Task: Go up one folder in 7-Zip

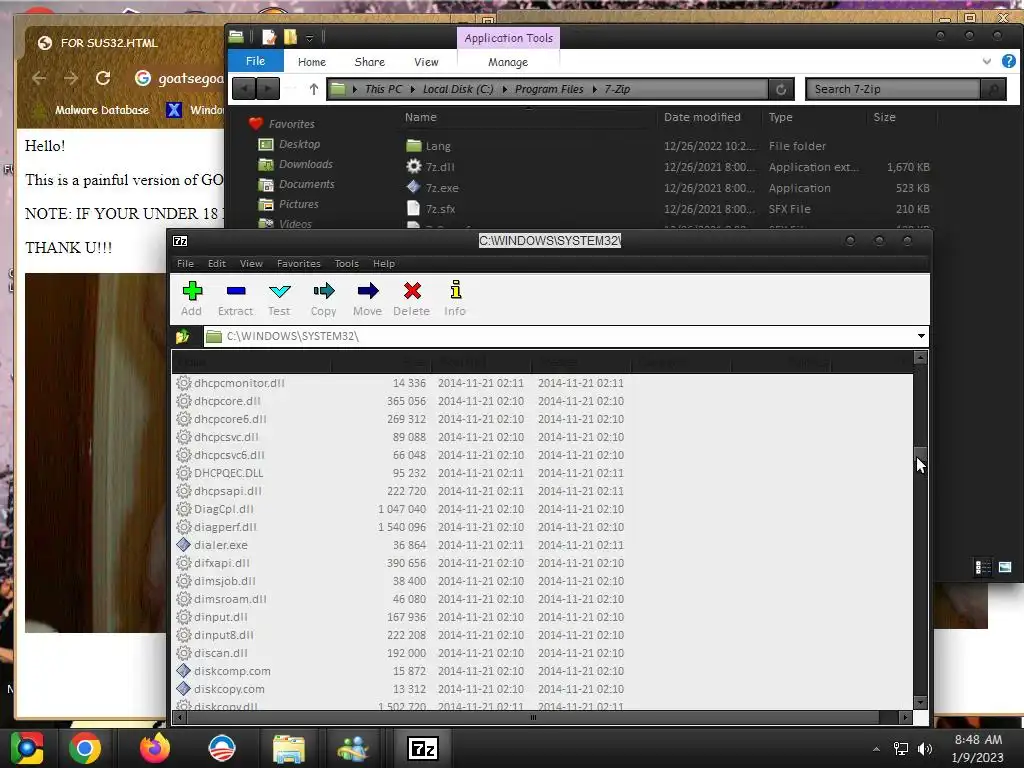Action: (x=182, y=336)
